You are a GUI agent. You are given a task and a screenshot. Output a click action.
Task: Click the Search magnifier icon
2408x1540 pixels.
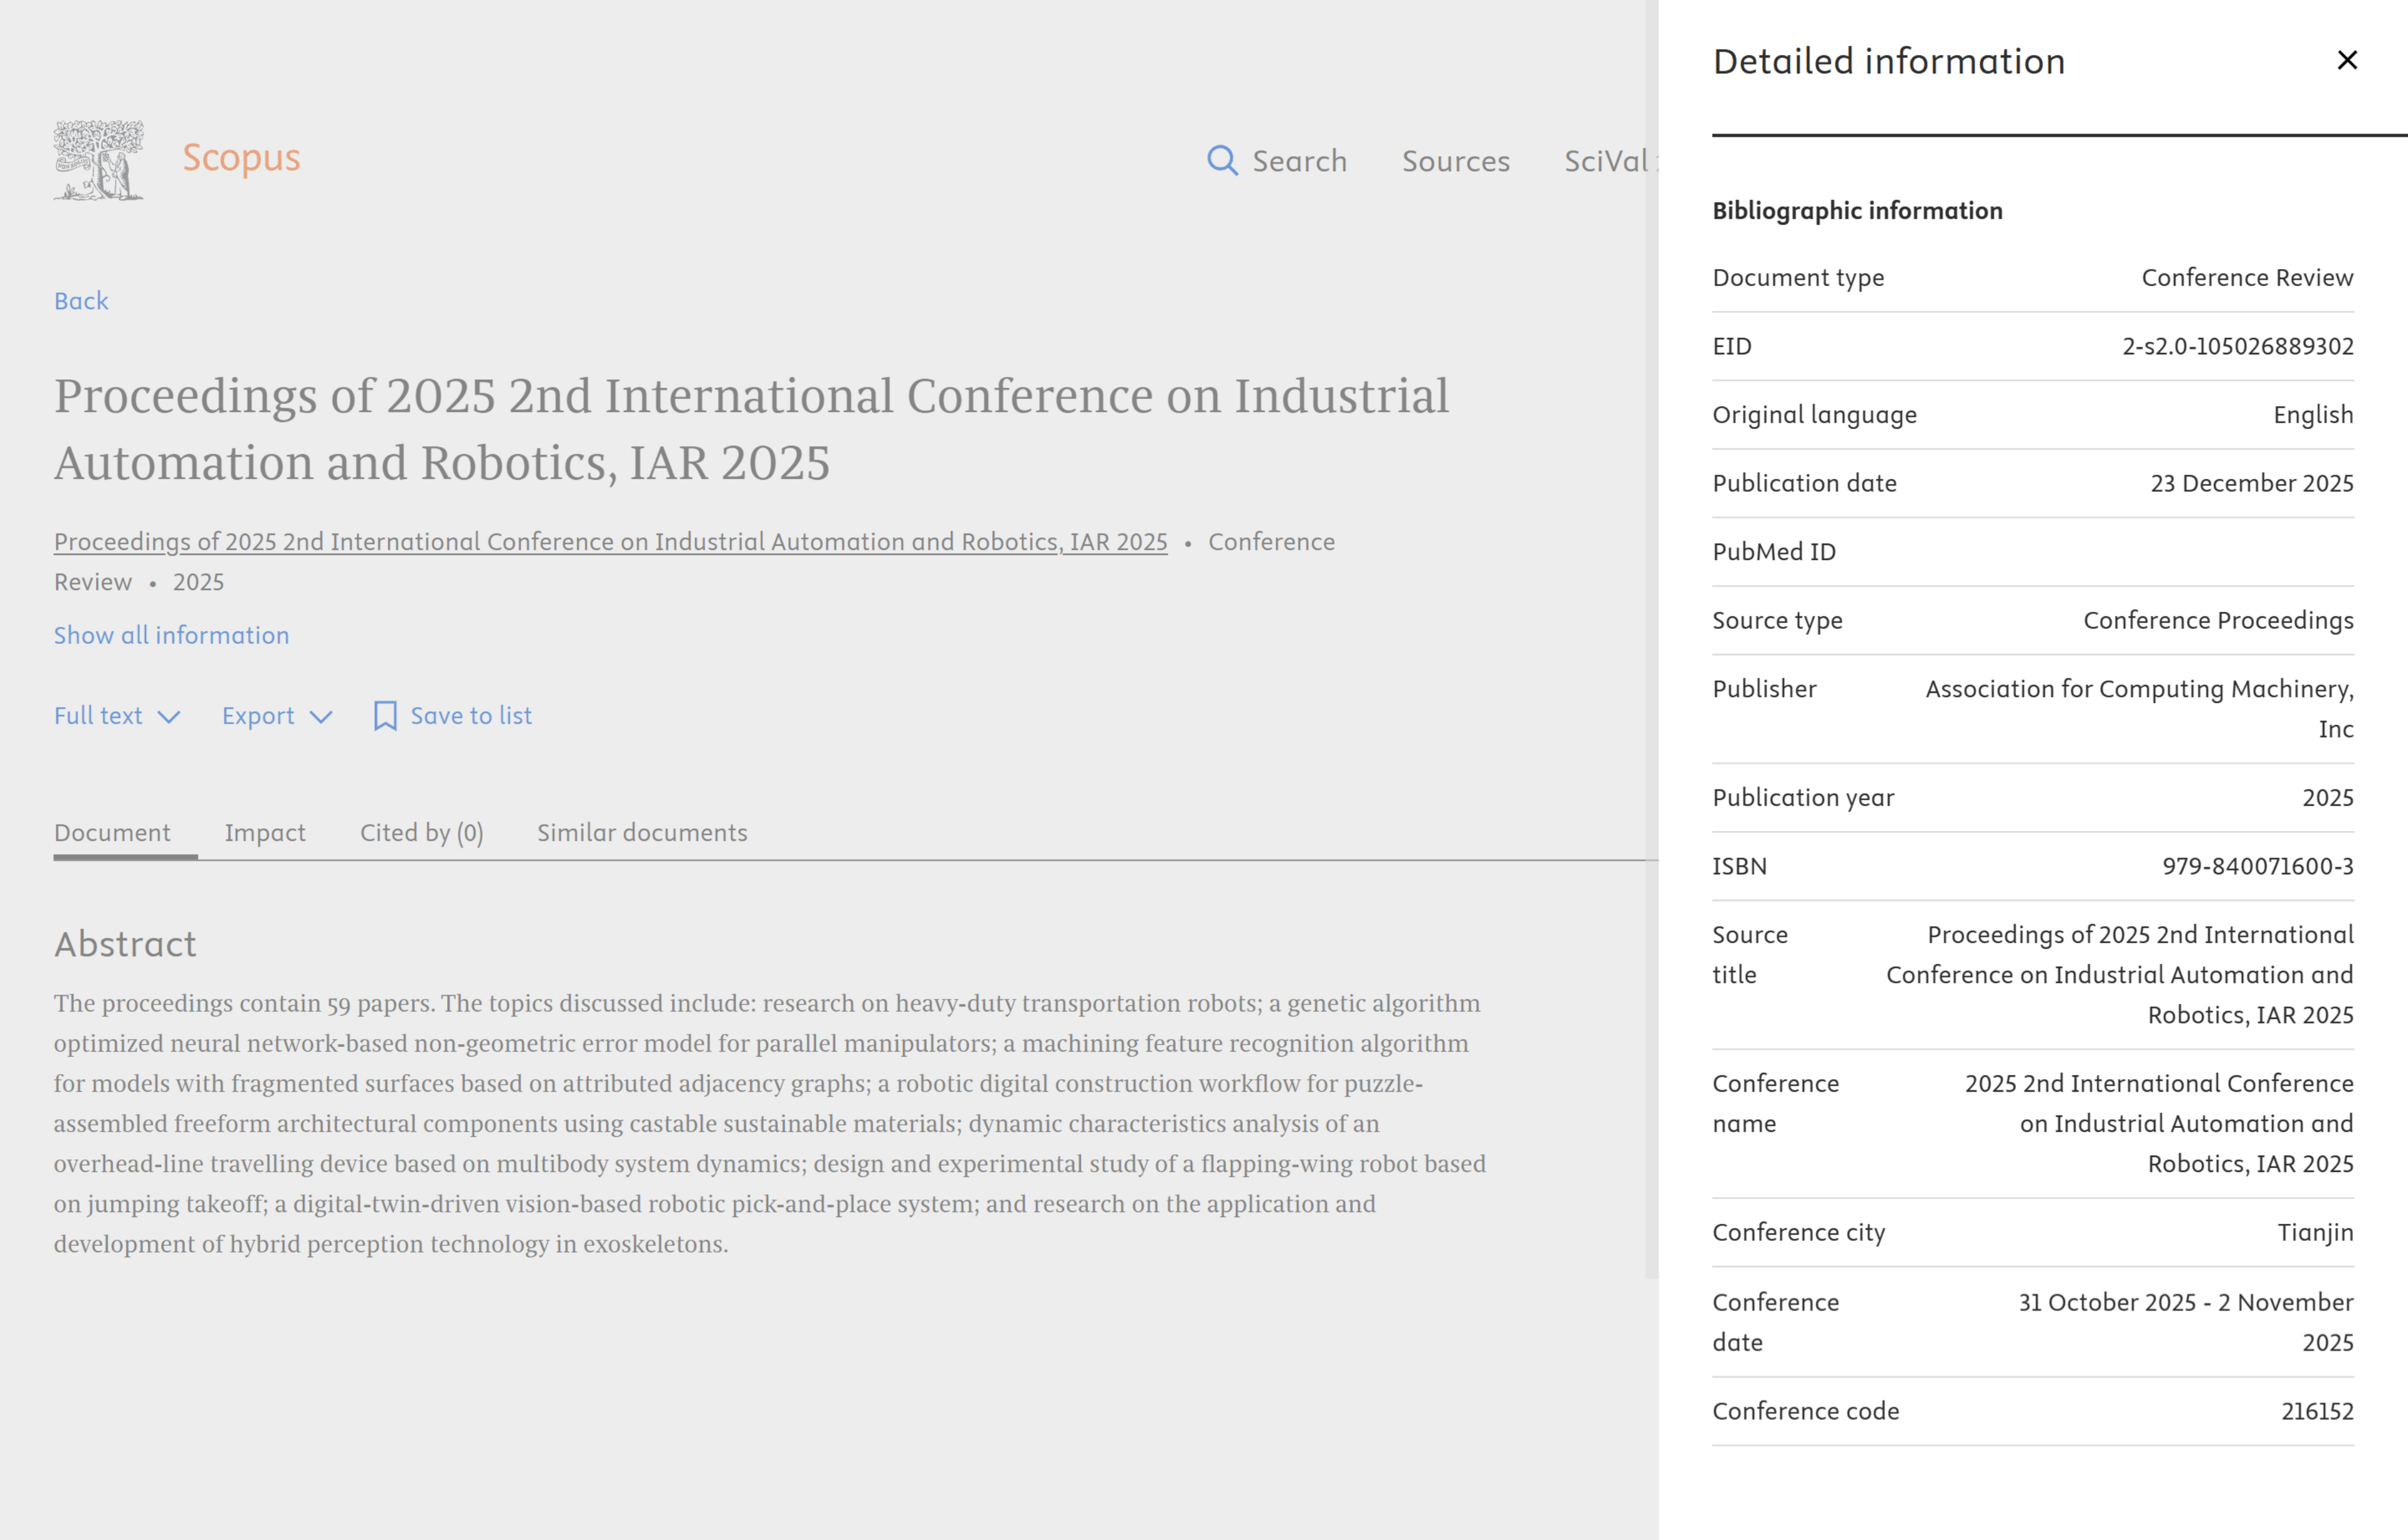(x=1222, y=160)
